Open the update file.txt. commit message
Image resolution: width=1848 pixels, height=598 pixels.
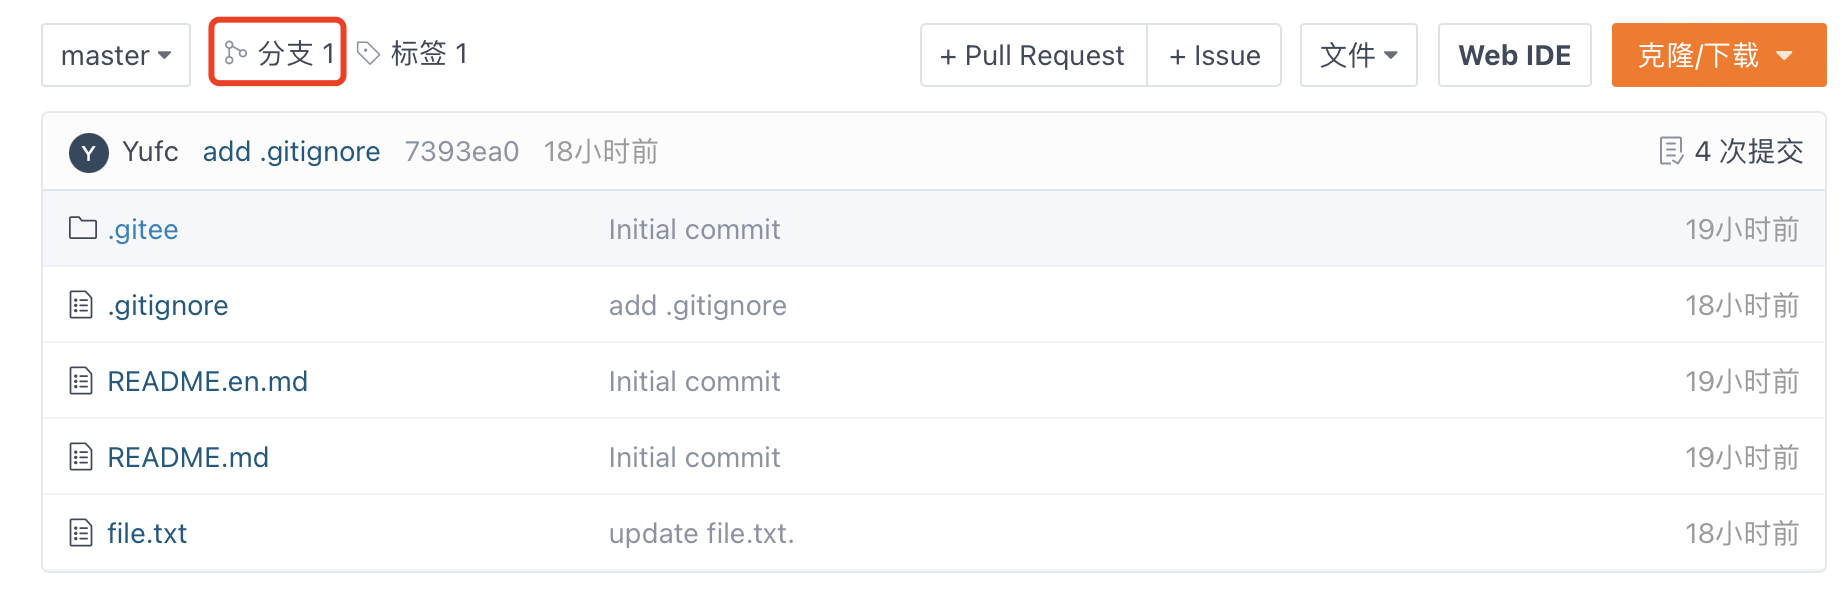(701, 533)
